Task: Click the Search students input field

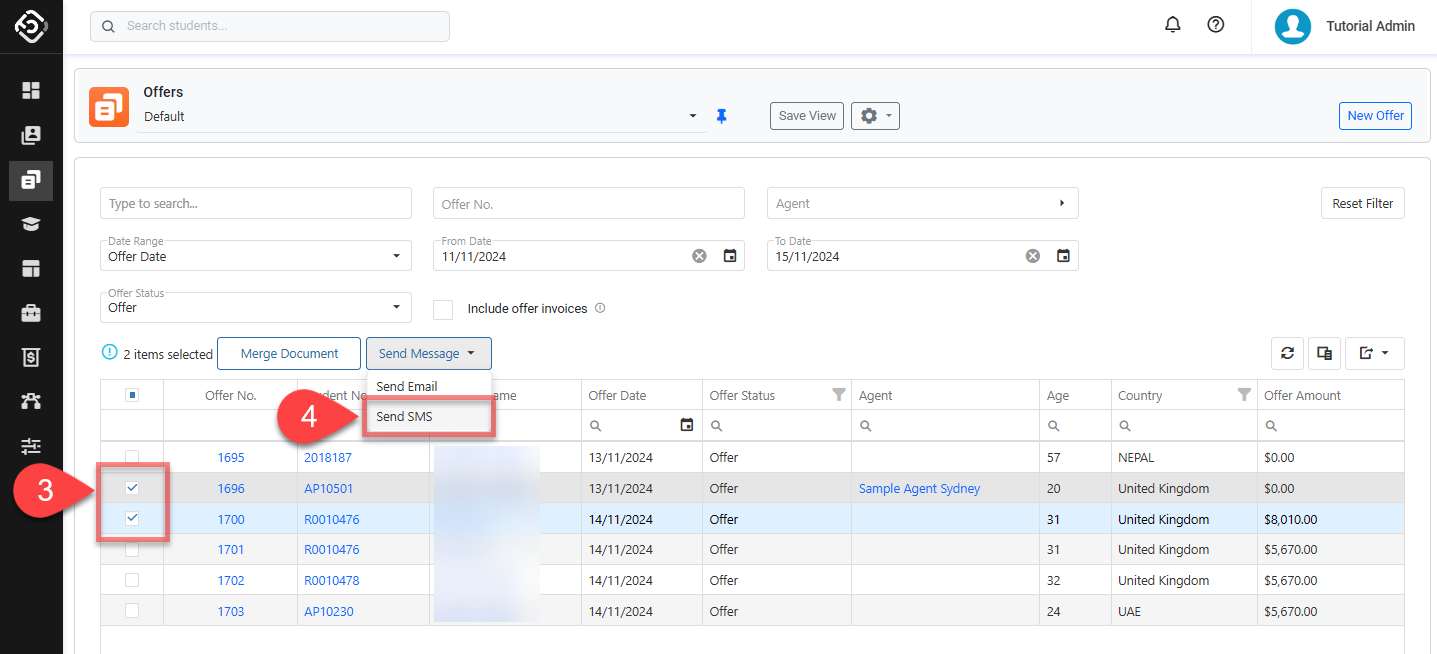Action: click(x=270, y=26)
